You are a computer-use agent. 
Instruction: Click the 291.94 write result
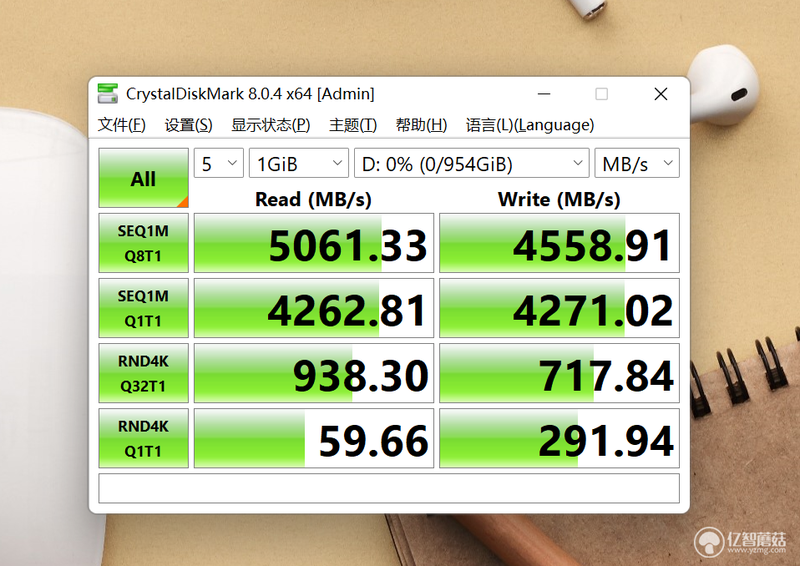[x=559, y=438]
